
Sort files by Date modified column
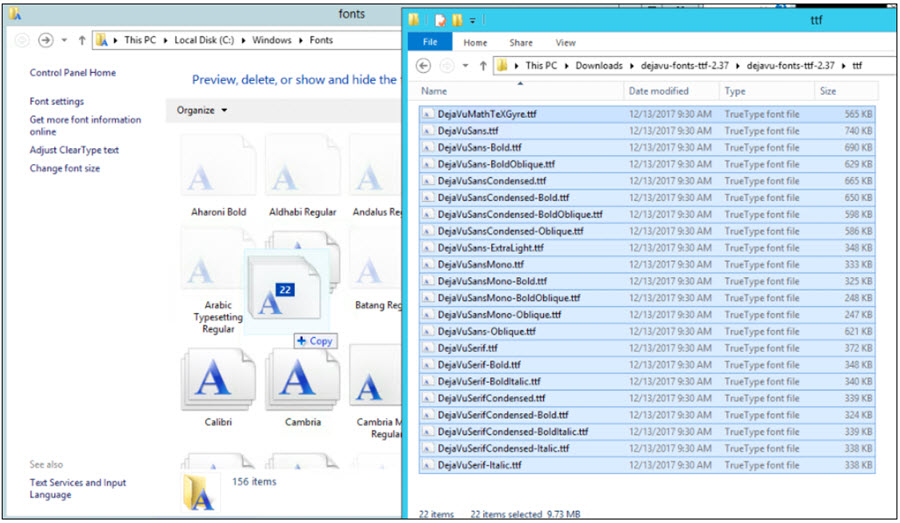click(658, 91)
